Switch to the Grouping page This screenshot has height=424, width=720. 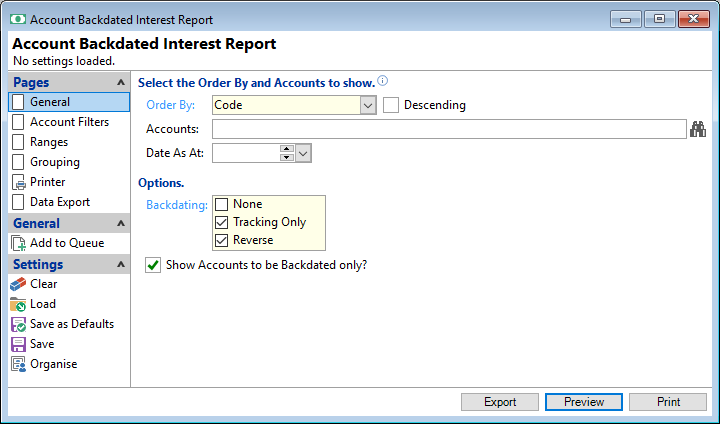55,162
